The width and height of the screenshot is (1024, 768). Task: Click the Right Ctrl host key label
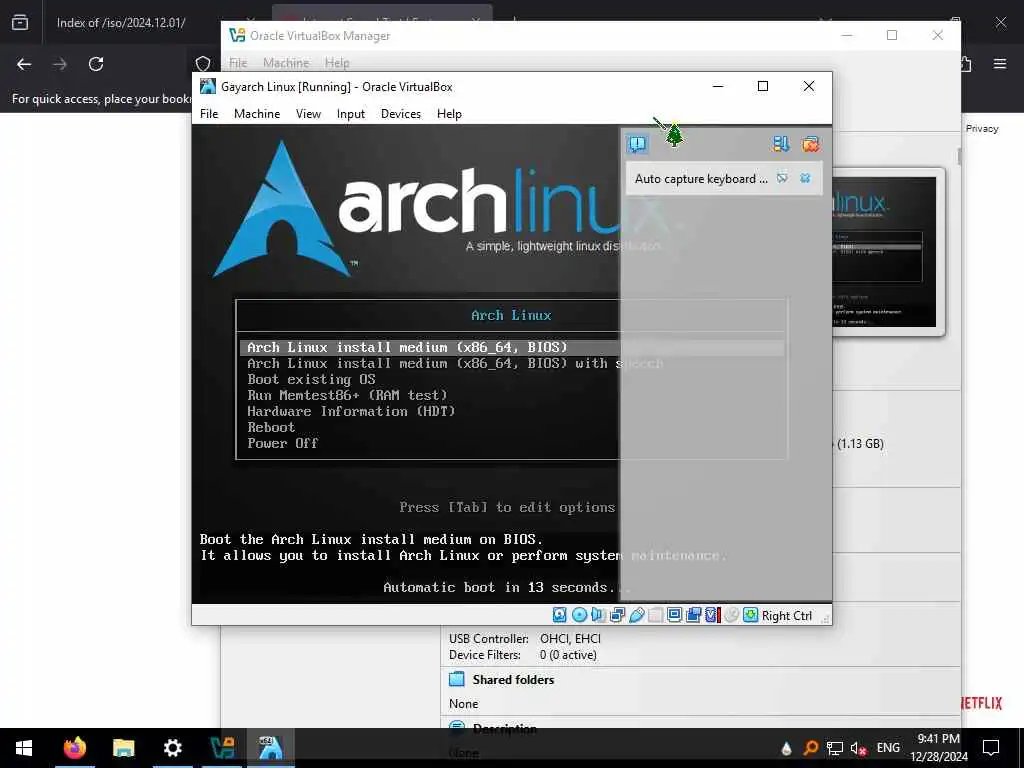[786, 615]
